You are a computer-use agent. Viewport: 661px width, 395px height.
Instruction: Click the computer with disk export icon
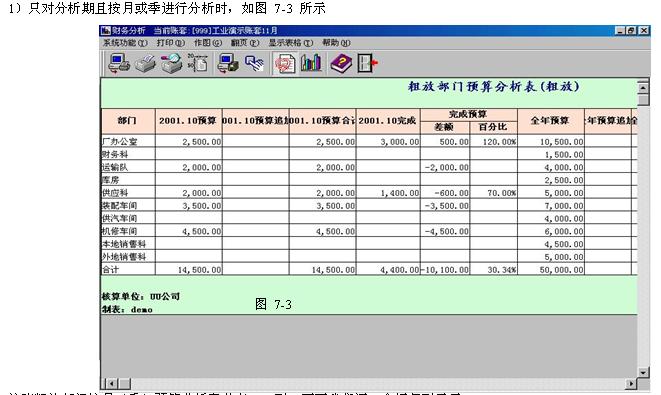[228, 64]
